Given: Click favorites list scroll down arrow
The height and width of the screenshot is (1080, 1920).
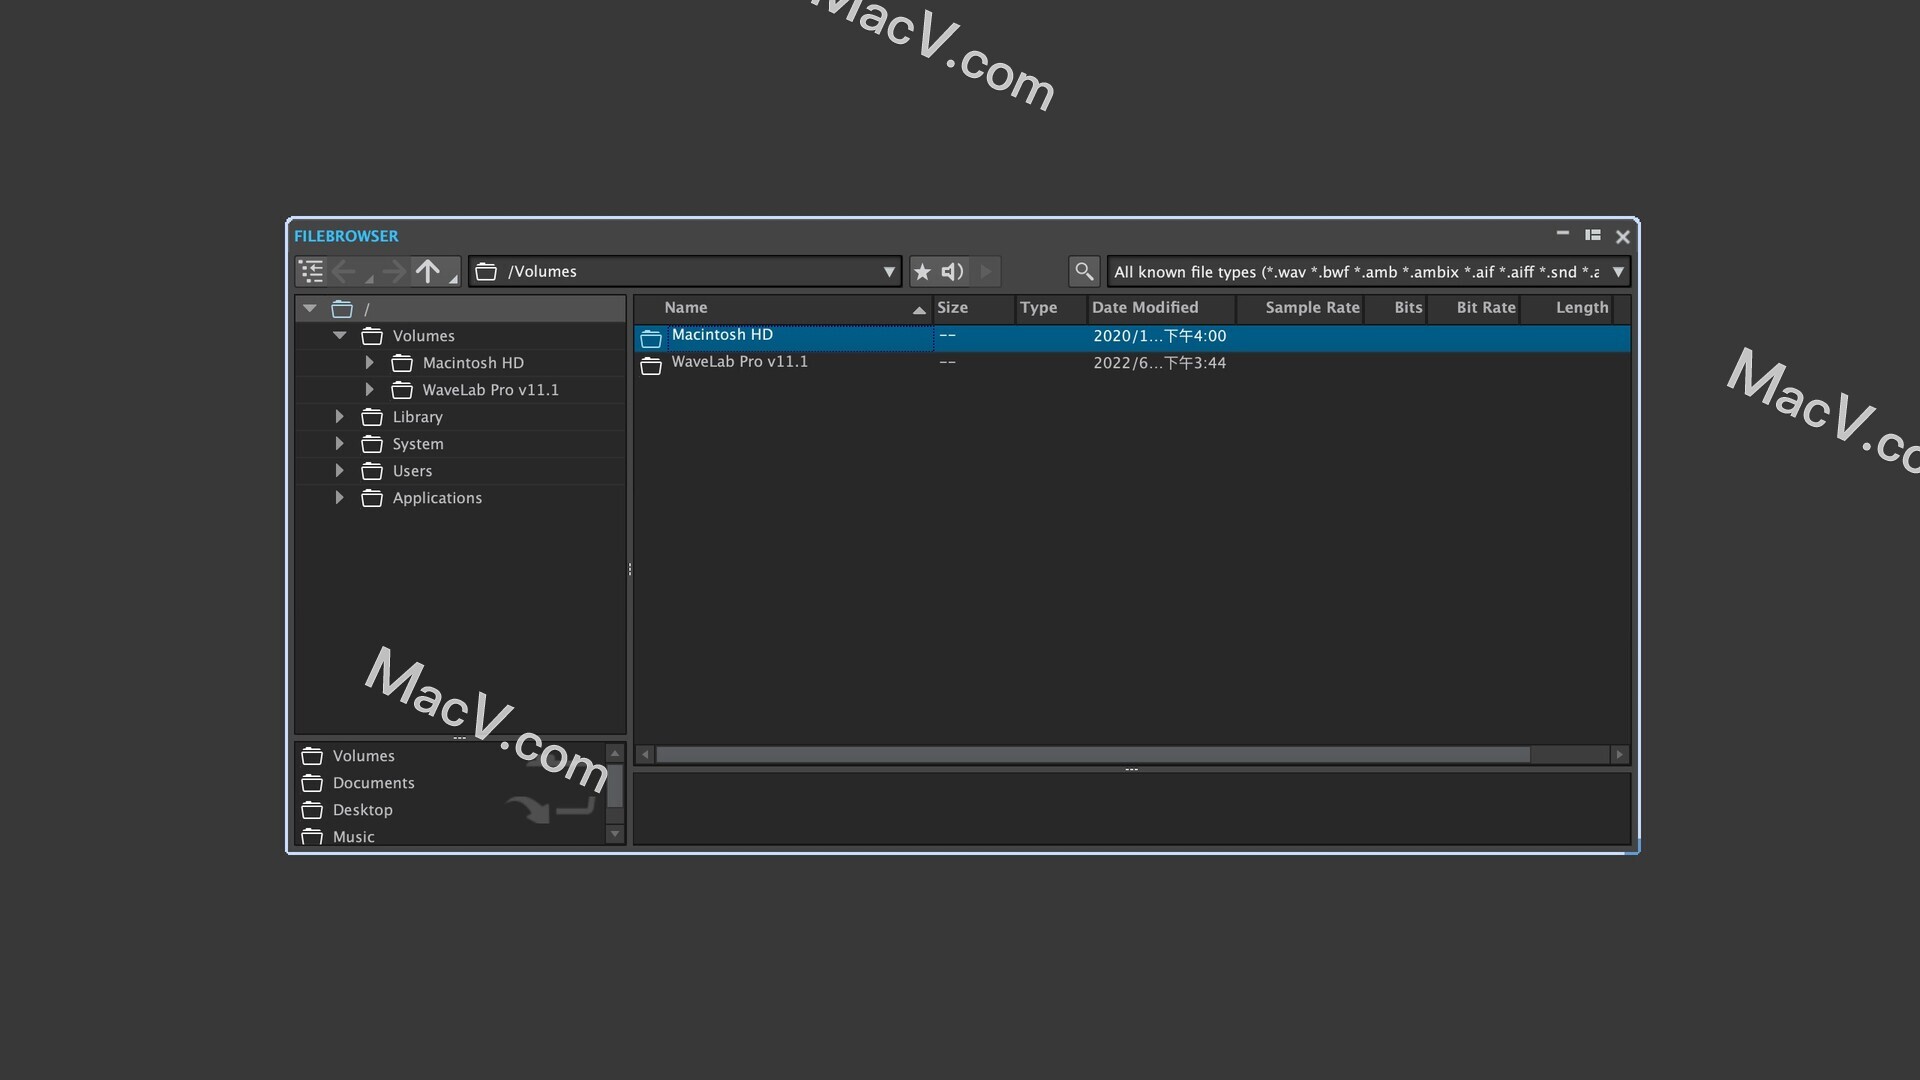Looking at the screenshot, I should point(615,834).
